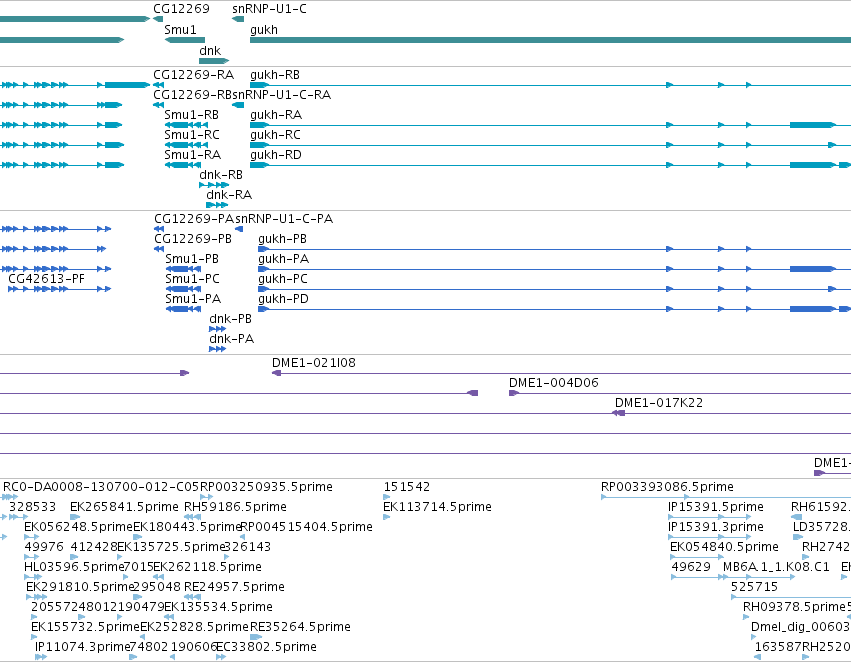This screenshot has height=662, width=851.
Task: Open the dnk-RB transcript label
Action: coord(221,175)
